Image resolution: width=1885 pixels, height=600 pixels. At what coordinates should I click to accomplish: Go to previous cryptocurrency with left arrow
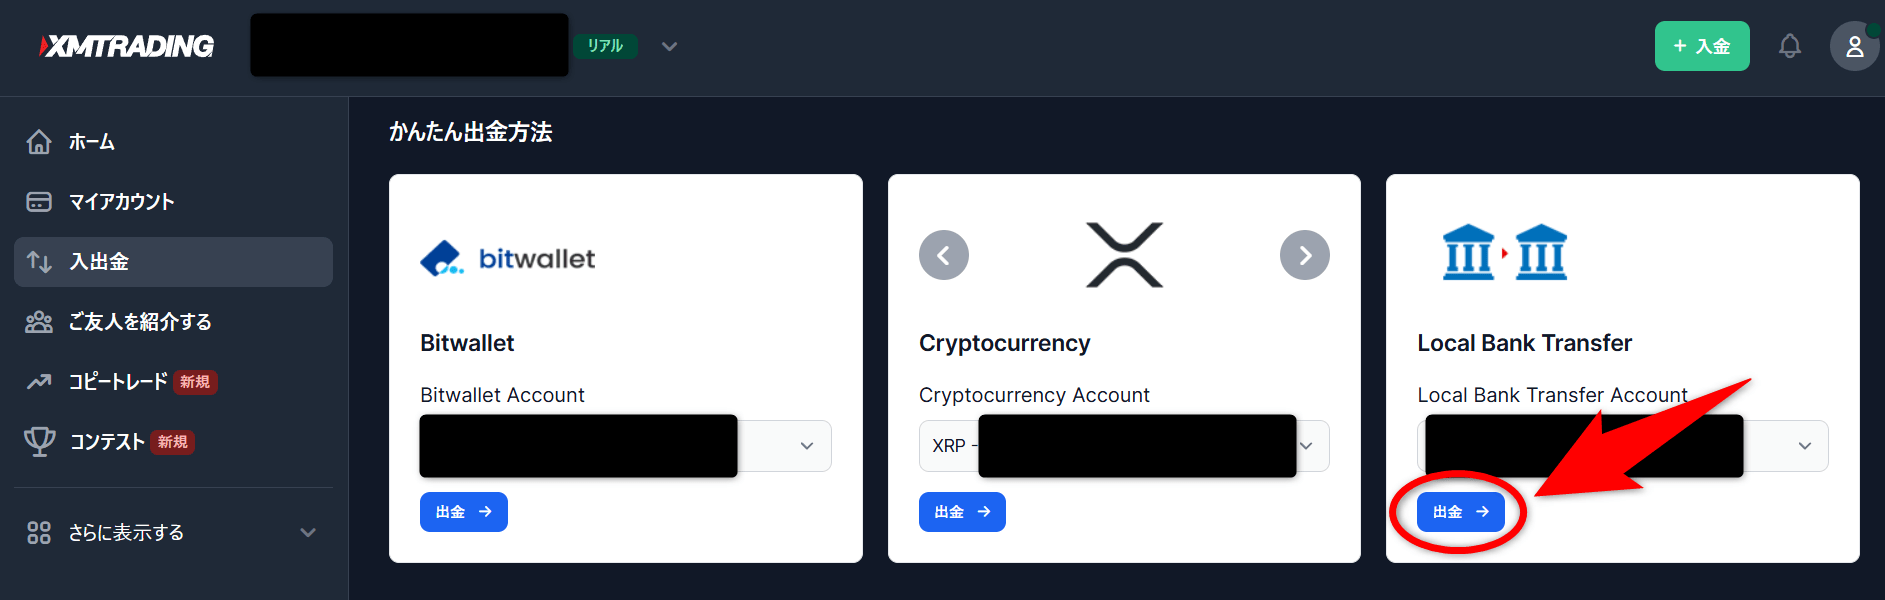coord(944,255)
